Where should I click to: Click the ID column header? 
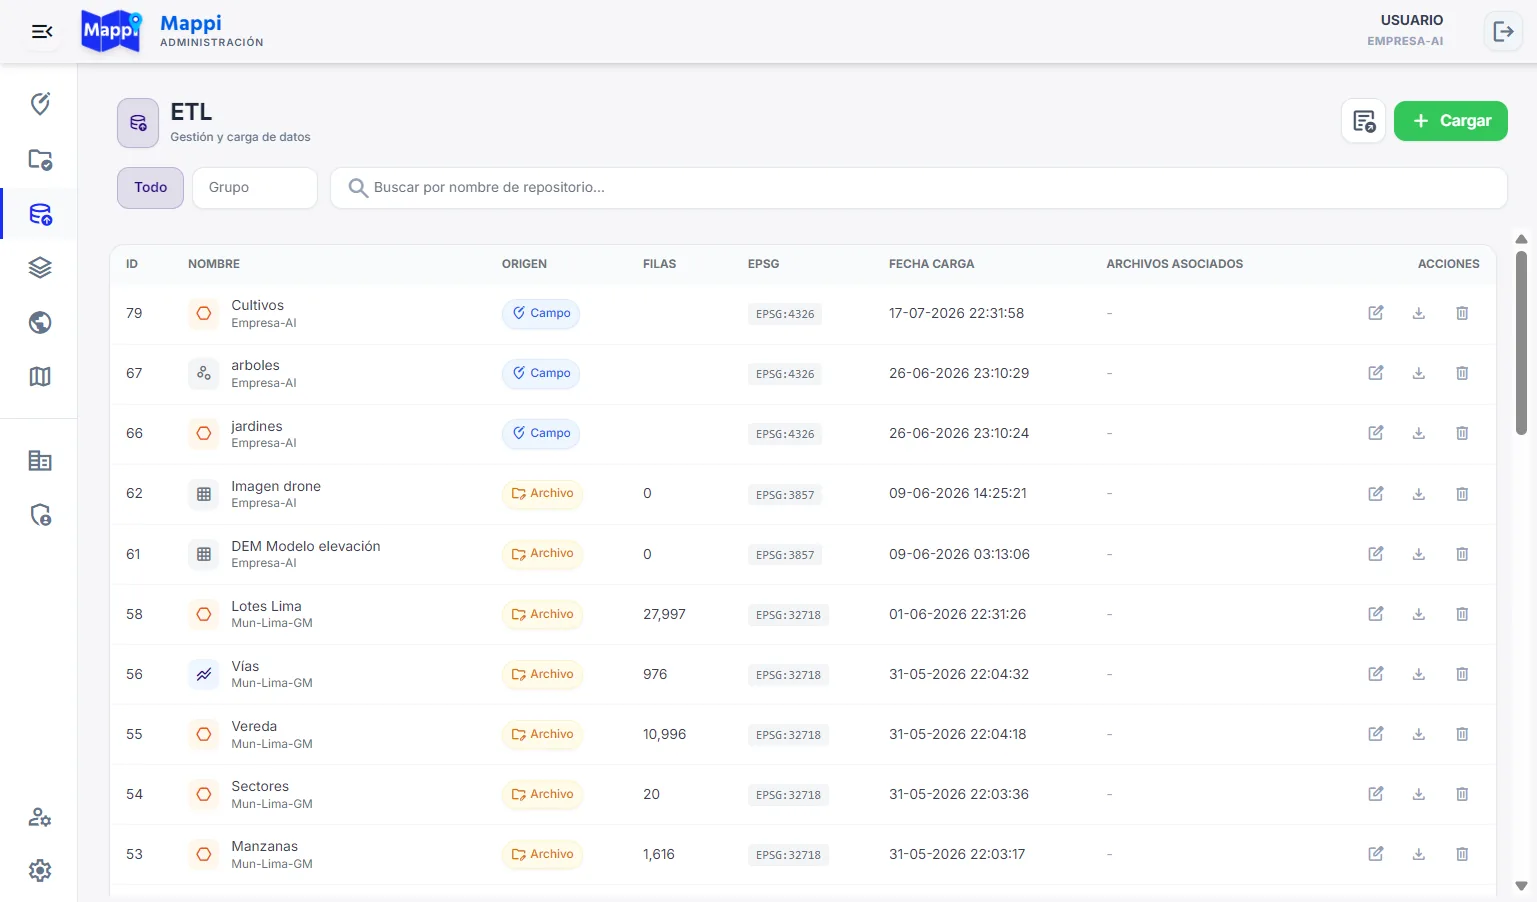[x=132, y=264]
